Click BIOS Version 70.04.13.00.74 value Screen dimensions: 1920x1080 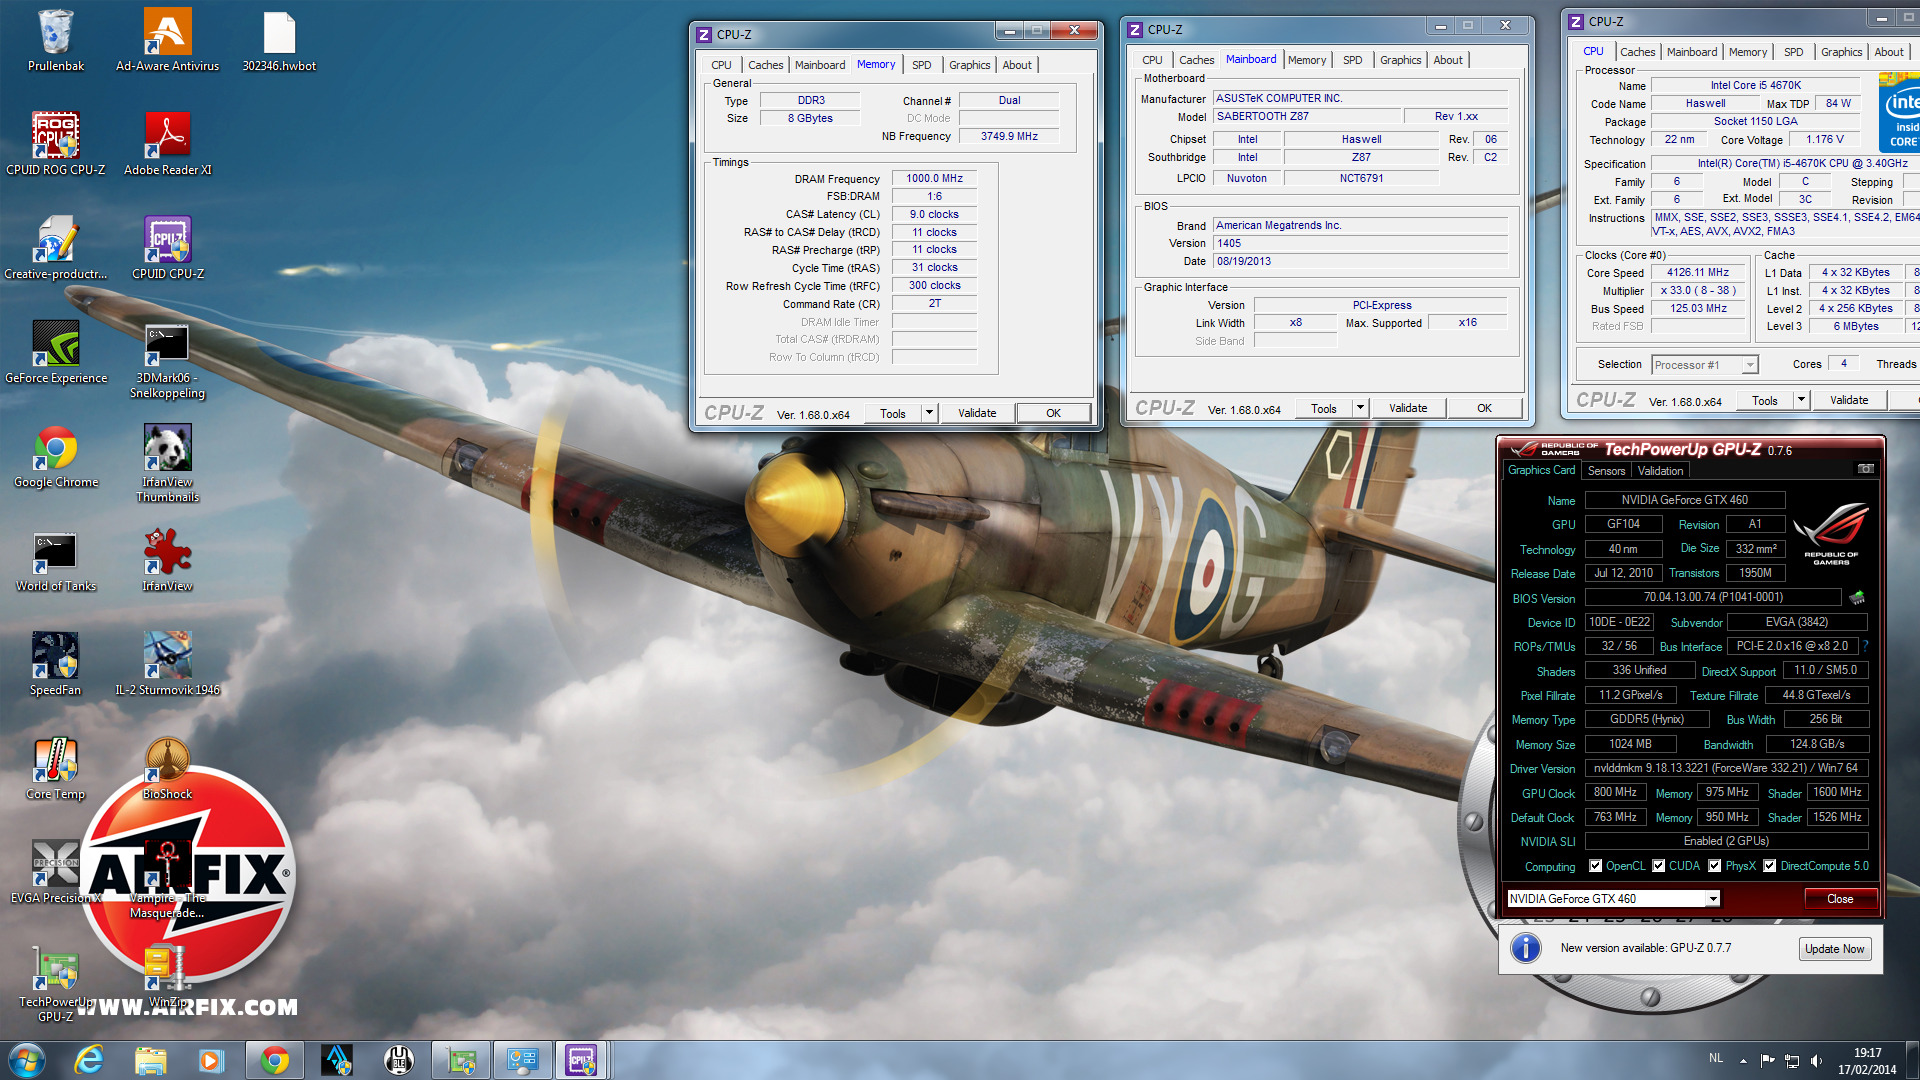1713,598
